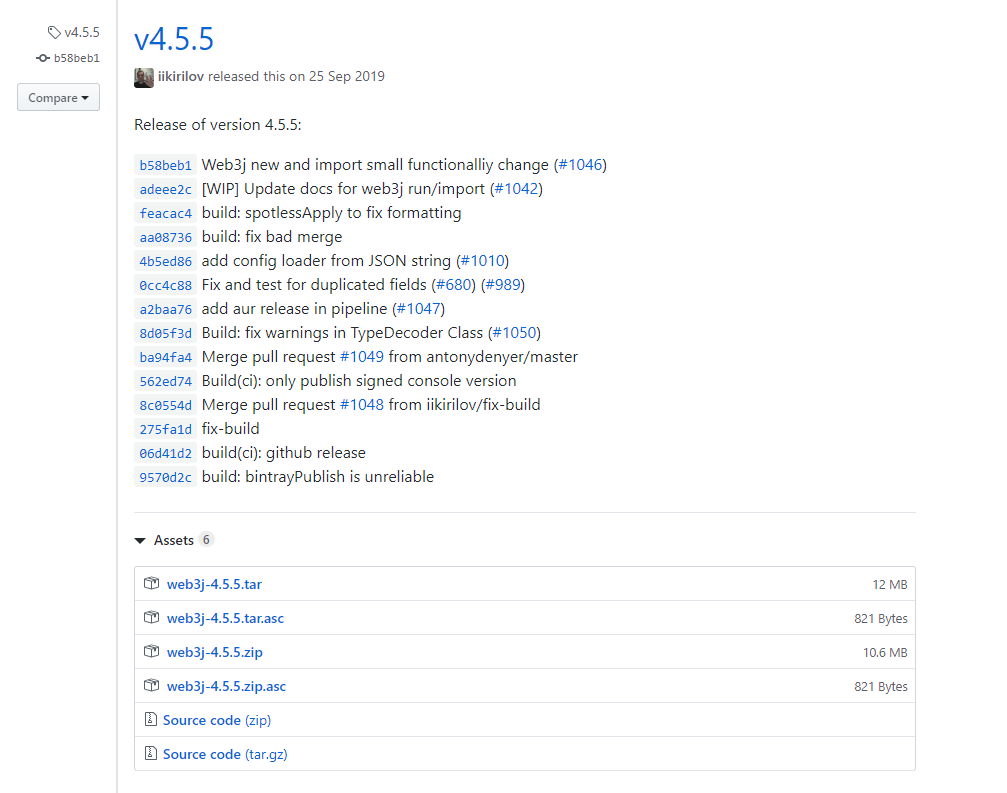Click the '12 MB' file size
Viewport: 1007px width, 793px height.
click(889, 584)
